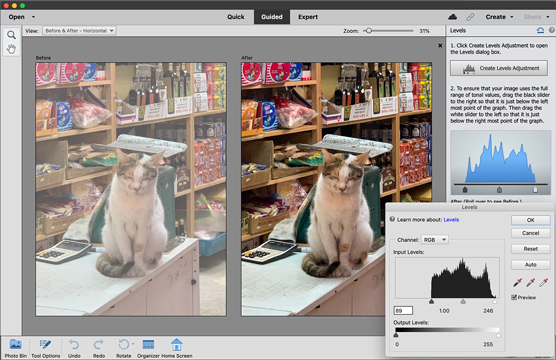Expand the View mode dropdown
Screen dimensions: 556x360
click(x=79, y=31)
